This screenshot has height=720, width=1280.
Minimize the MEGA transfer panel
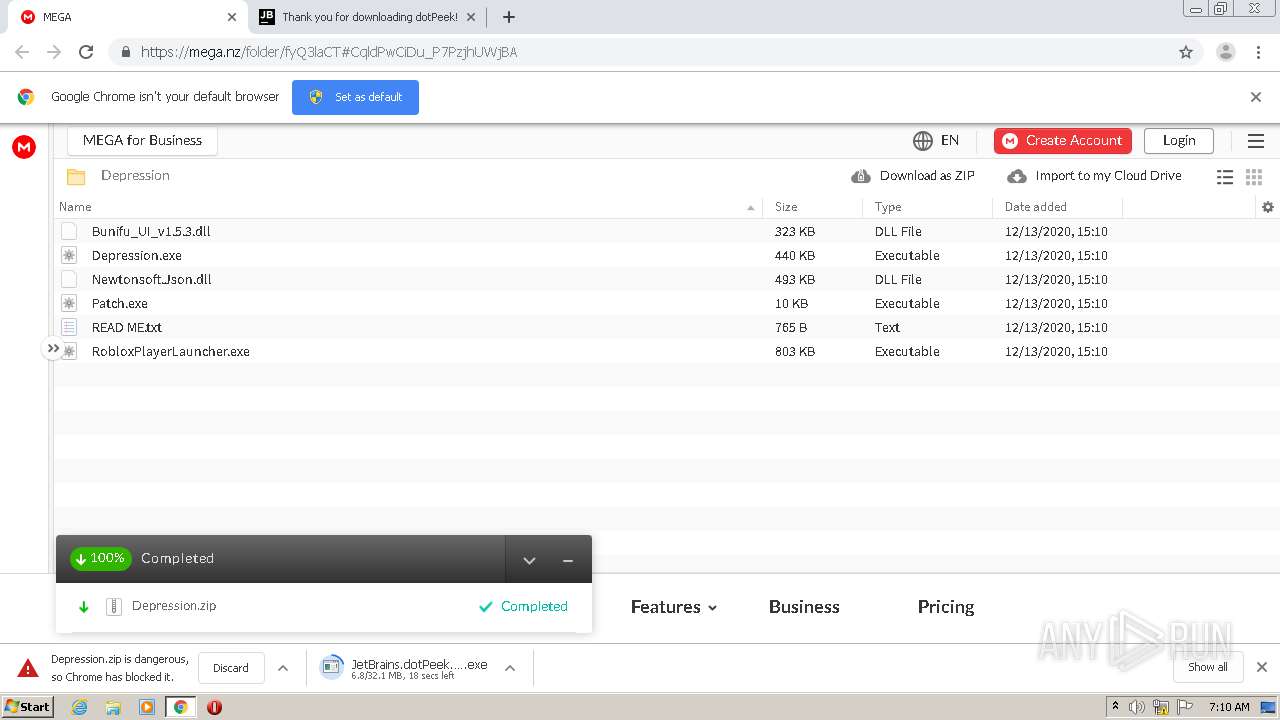568,560
